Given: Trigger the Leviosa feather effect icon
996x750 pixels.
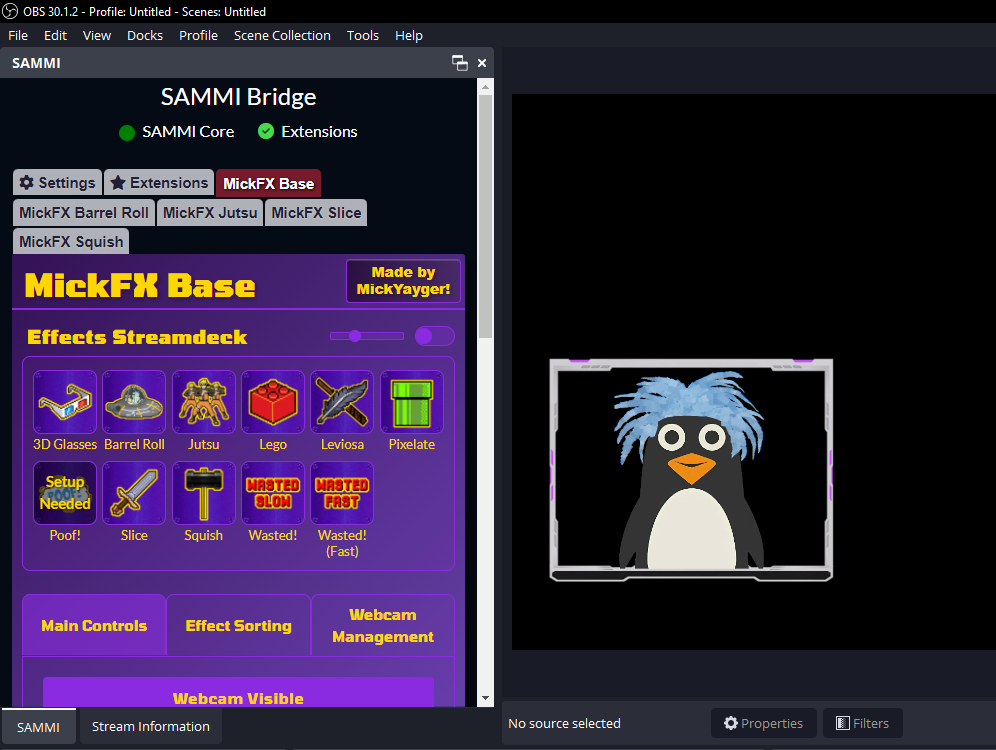Looking at the screenshot, I should [342, 402].
